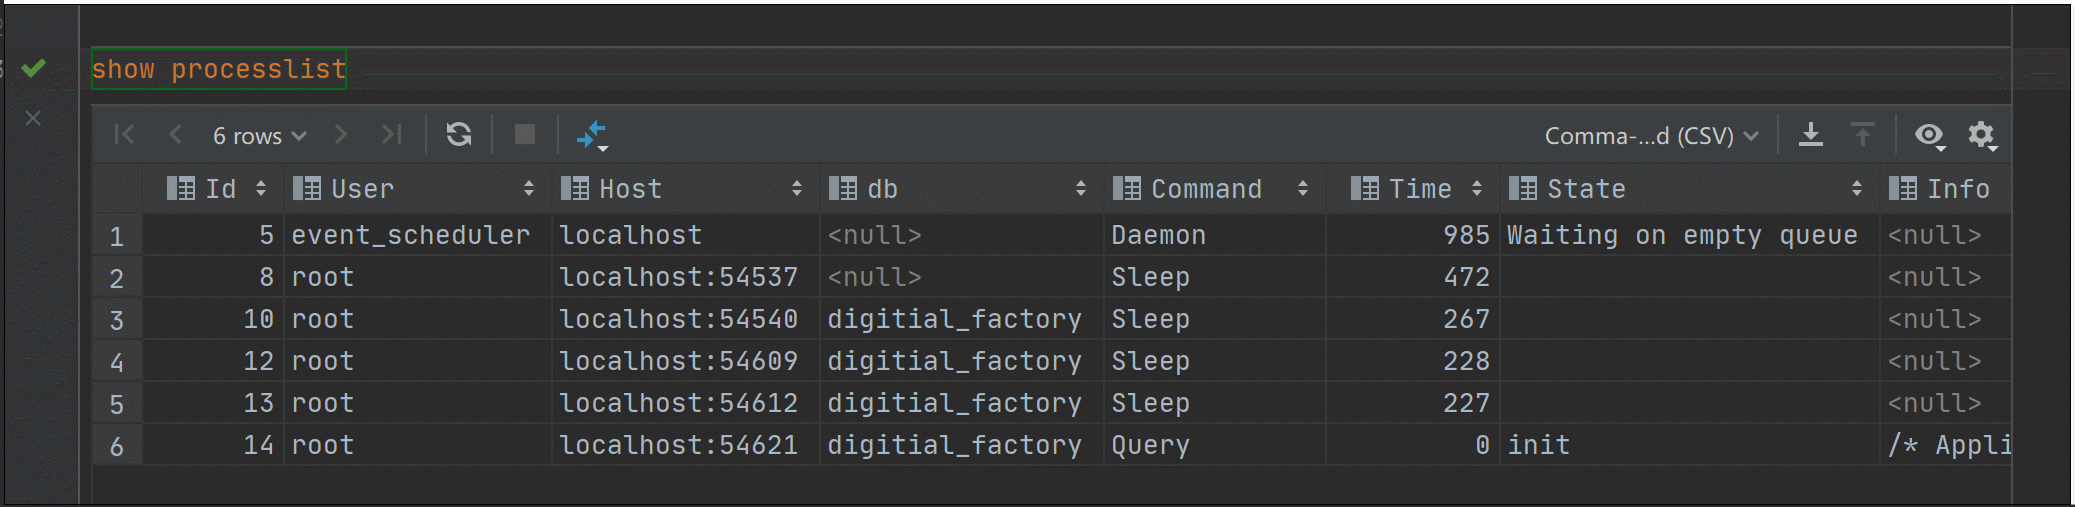Click the show processlist query text

pos(219,69)
